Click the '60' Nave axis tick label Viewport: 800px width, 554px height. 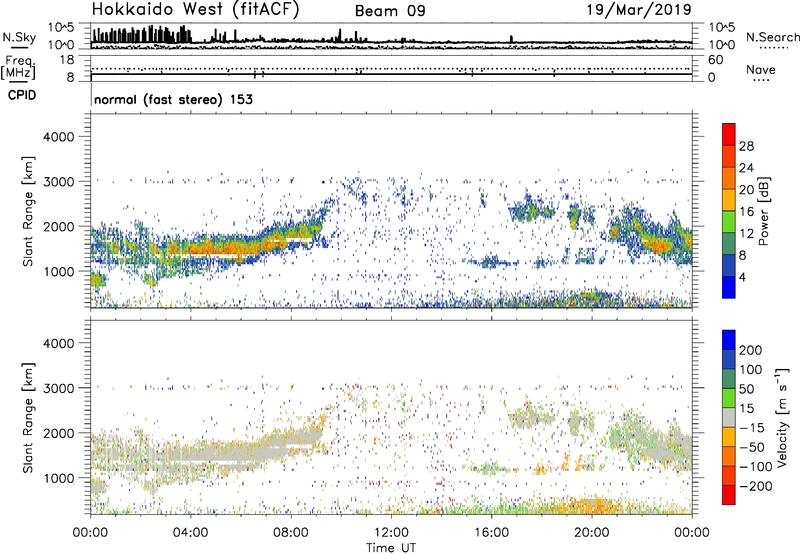click(x=715, y=60)
